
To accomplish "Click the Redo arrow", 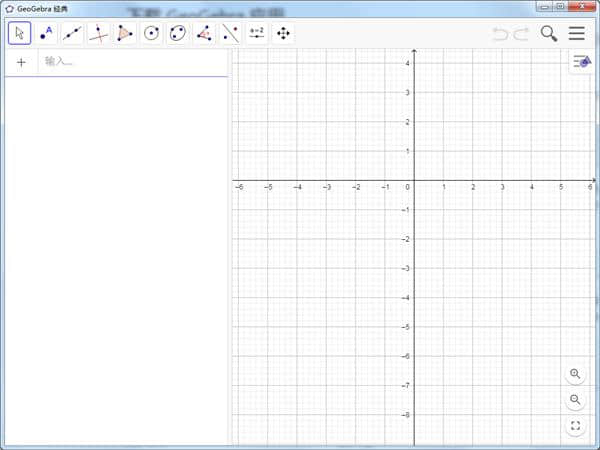I will click(521, 34).
